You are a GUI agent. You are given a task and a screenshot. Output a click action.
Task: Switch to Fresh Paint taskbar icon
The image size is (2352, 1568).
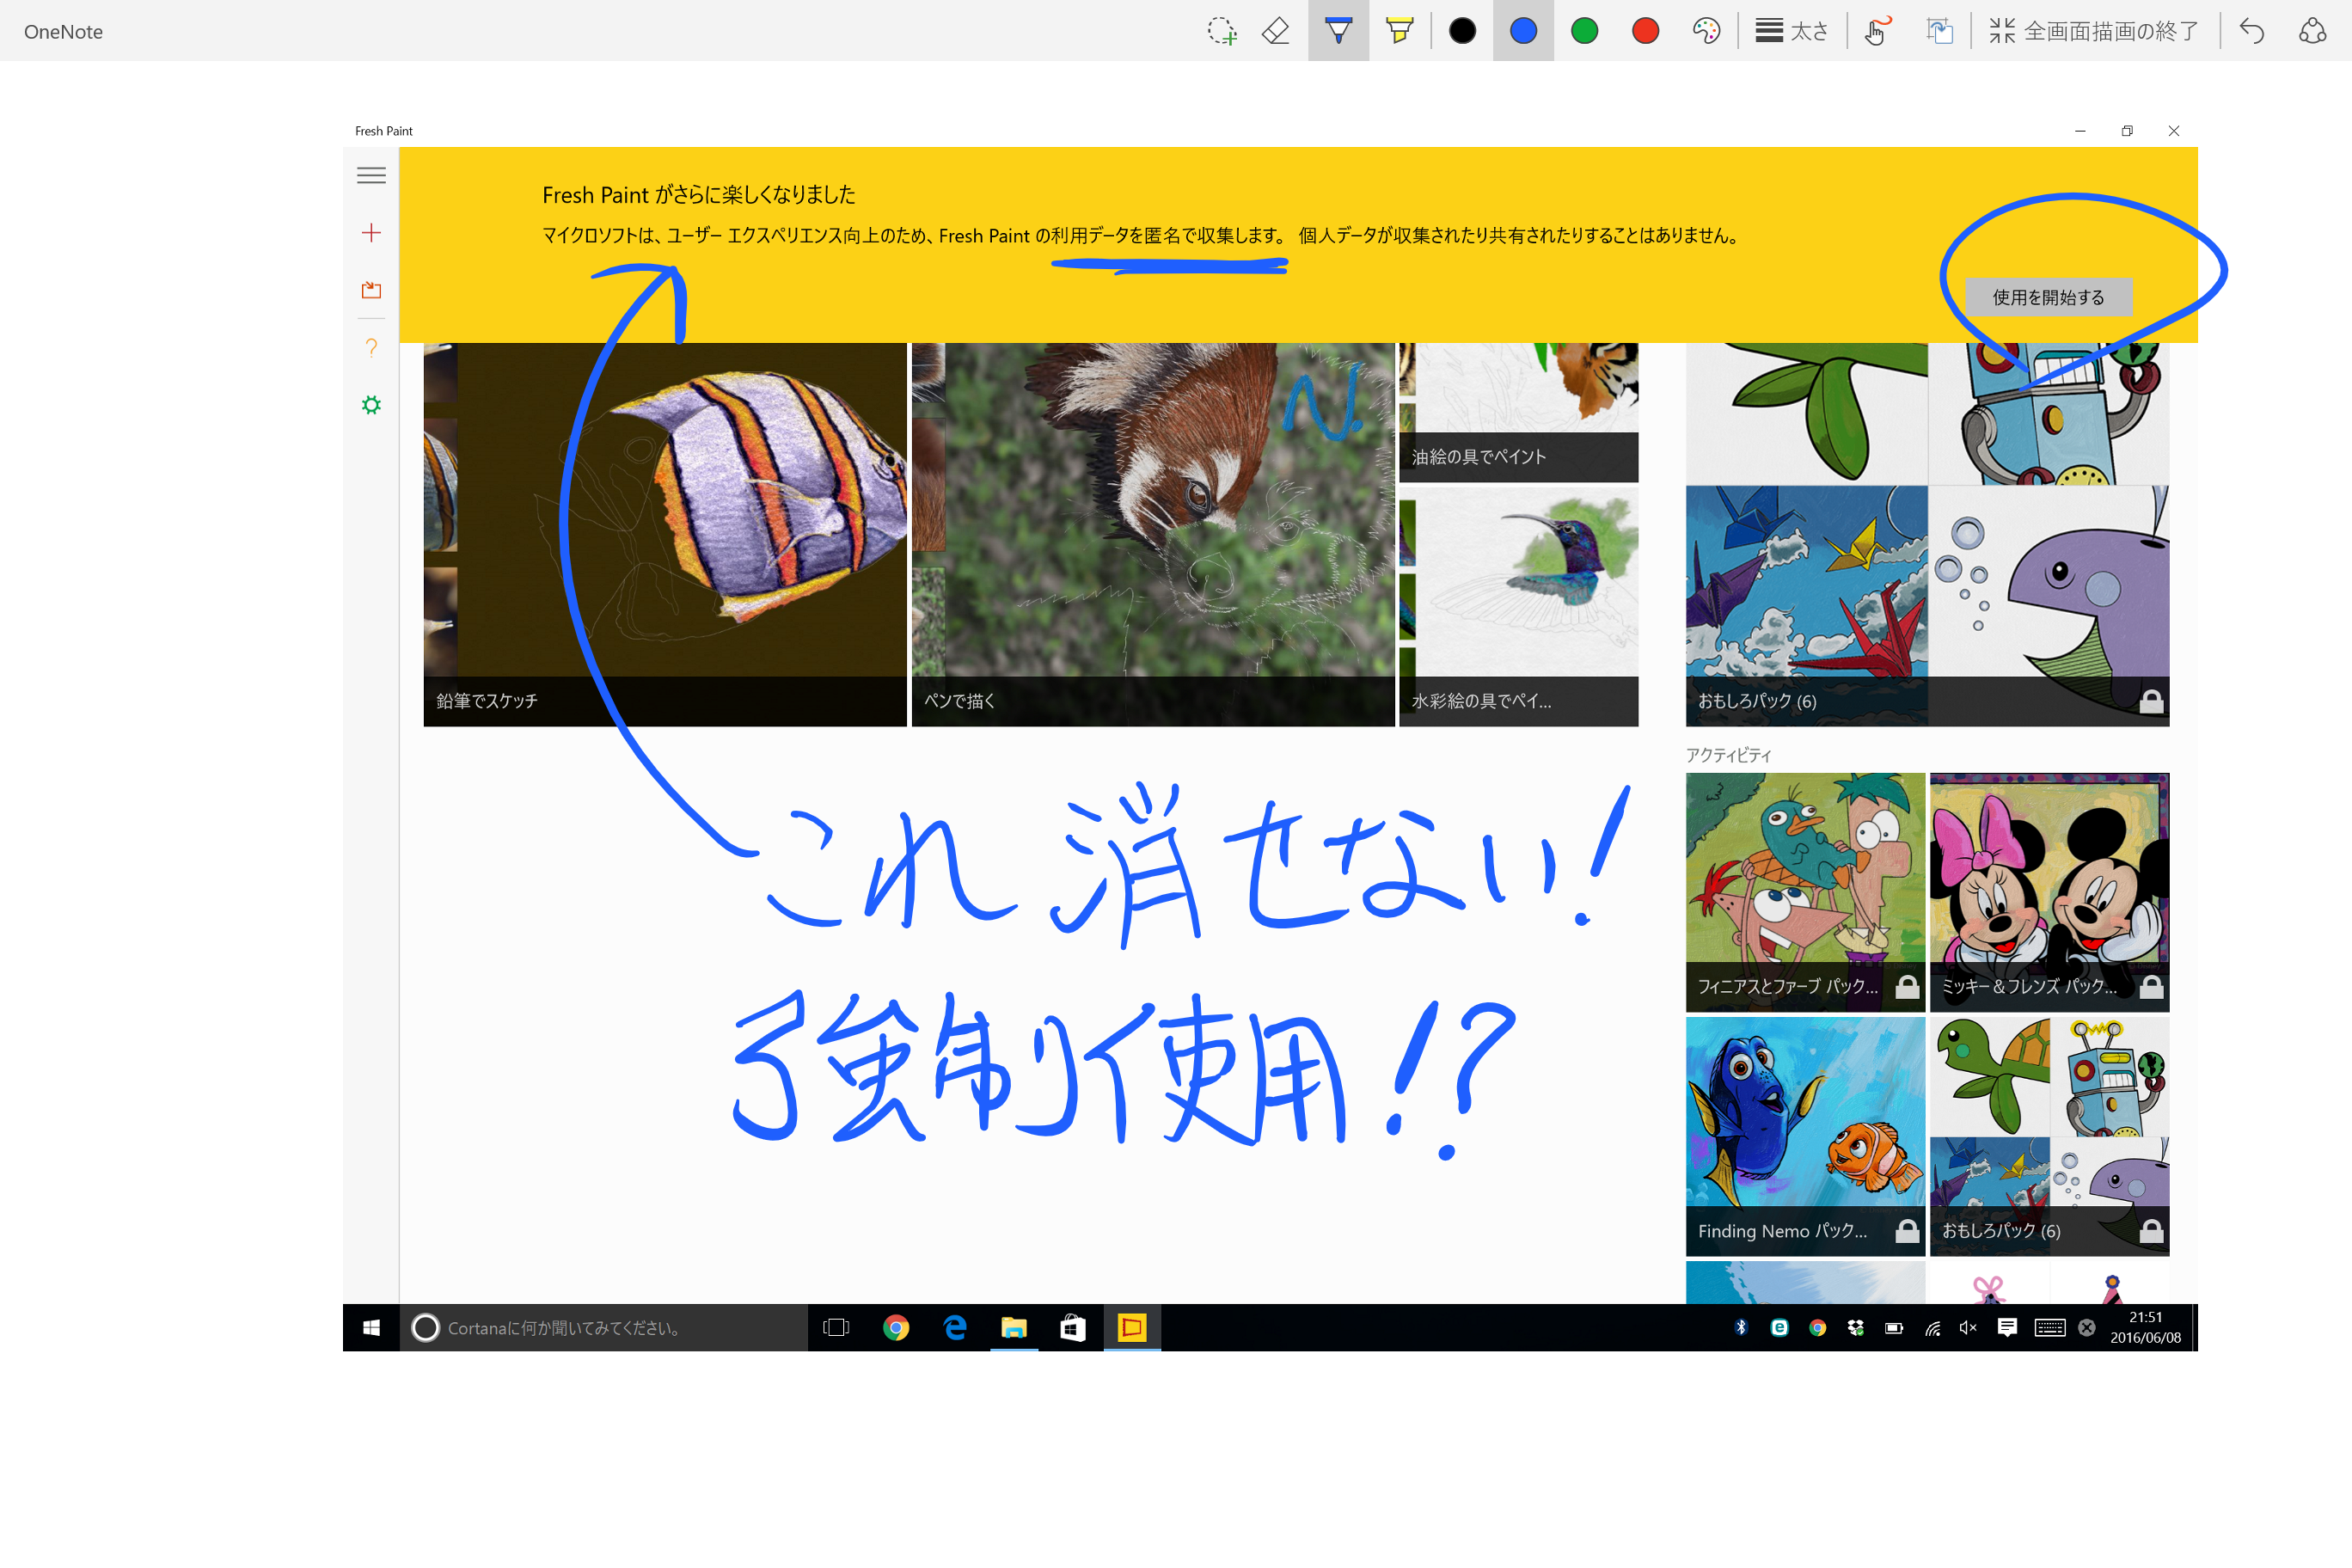1132,1327
